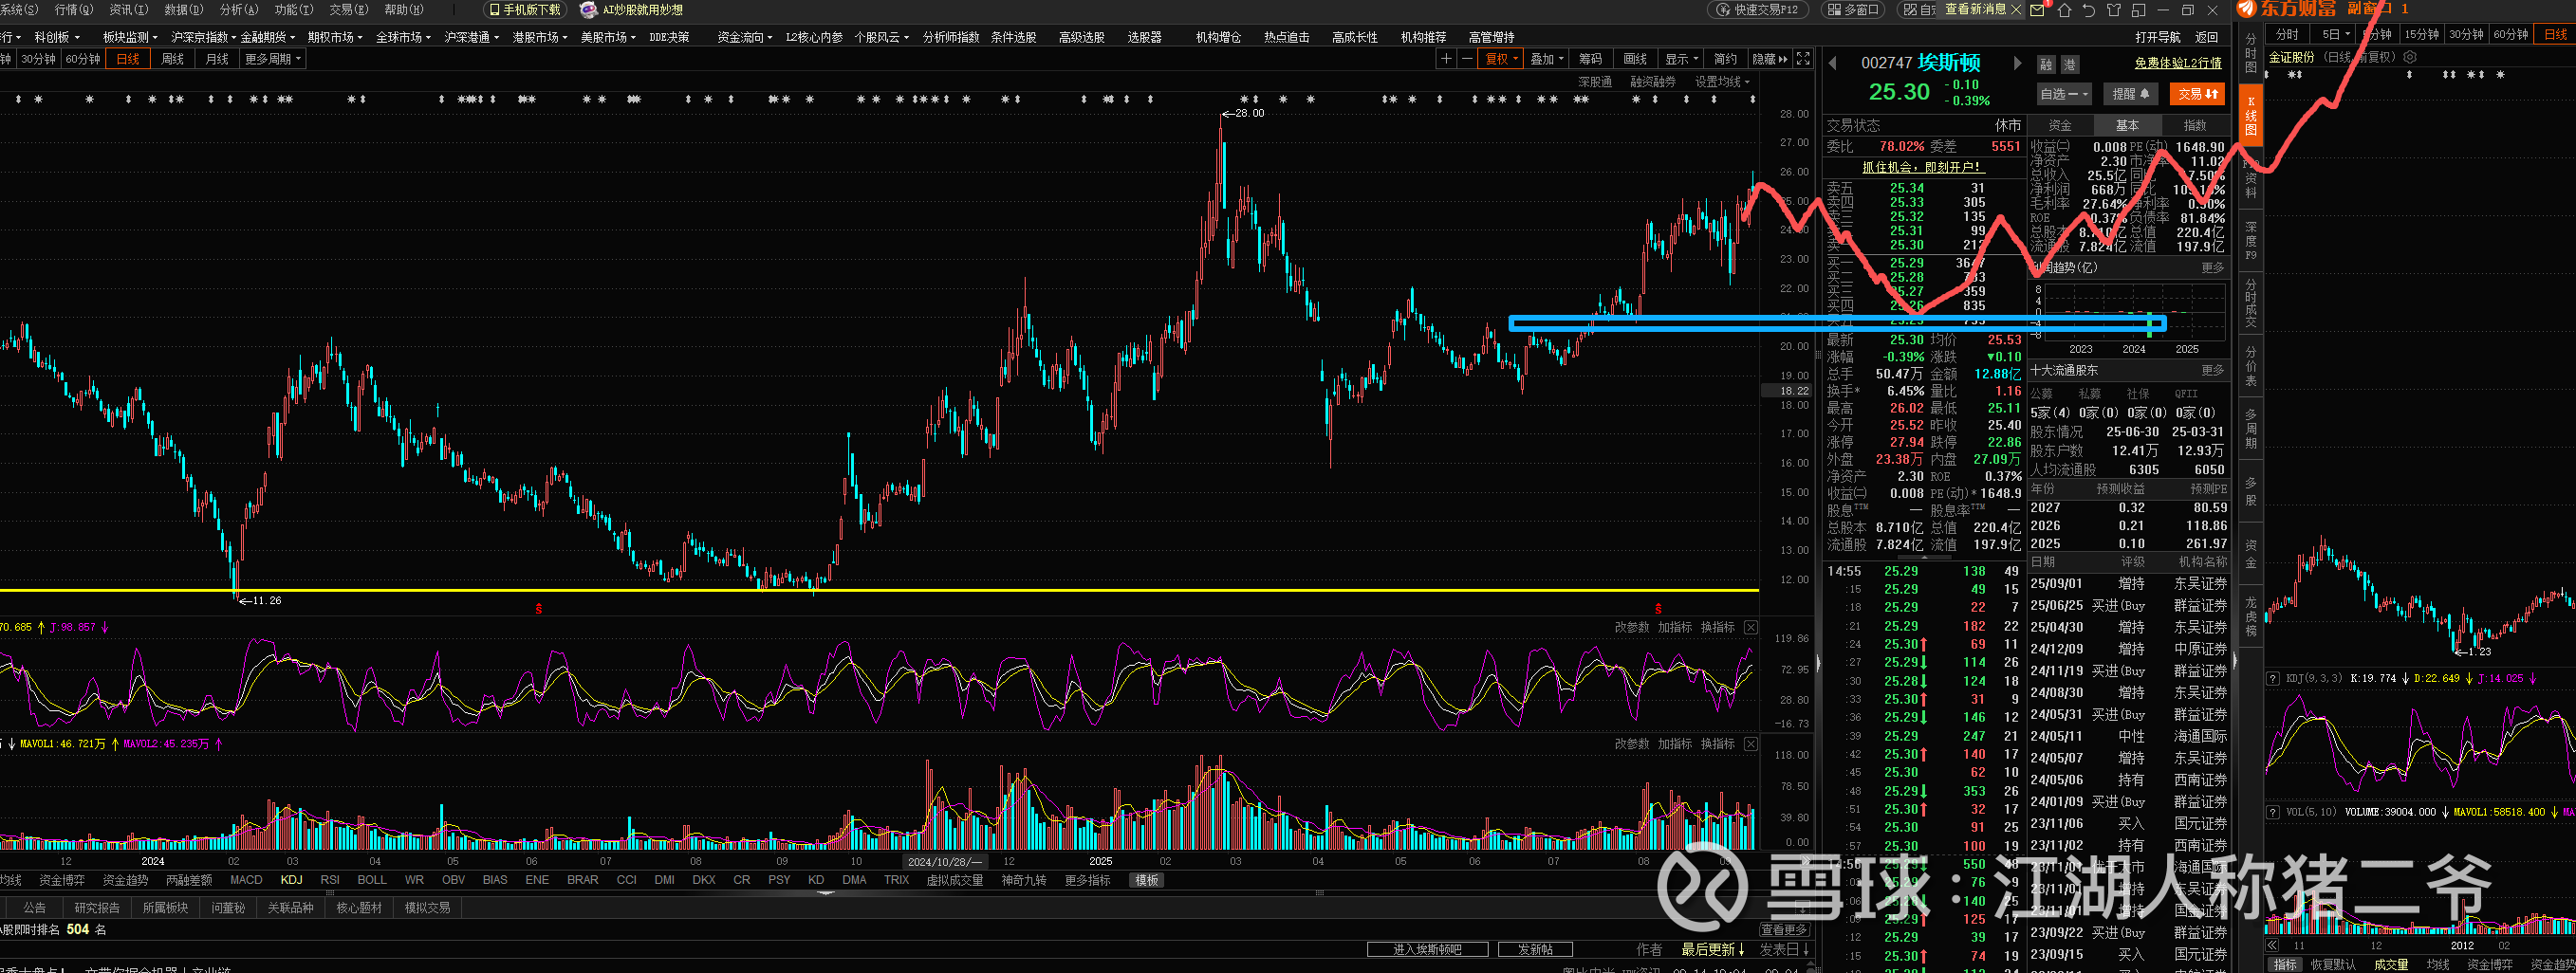2576x973 pixels.
Task: Open 多周期 sidebar view in 副窗口
Action: pos(2251,428)
